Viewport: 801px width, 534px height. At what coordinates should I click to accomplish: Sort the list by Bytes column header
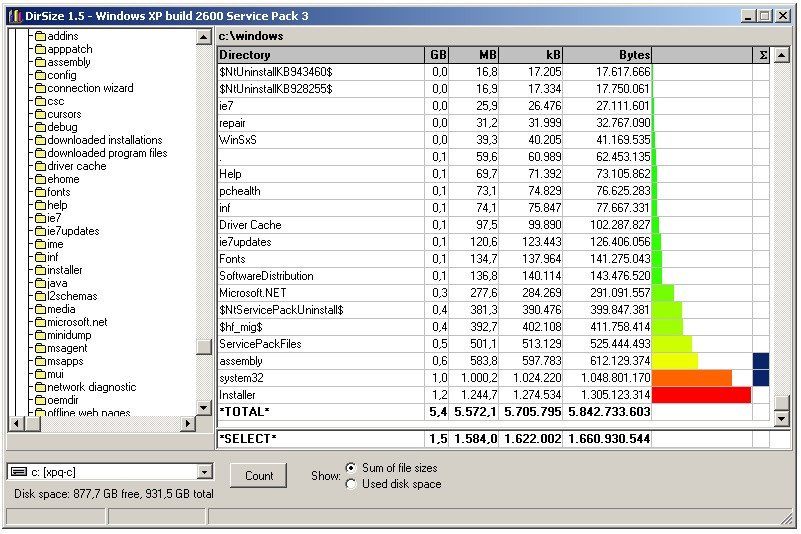(607, 55)
